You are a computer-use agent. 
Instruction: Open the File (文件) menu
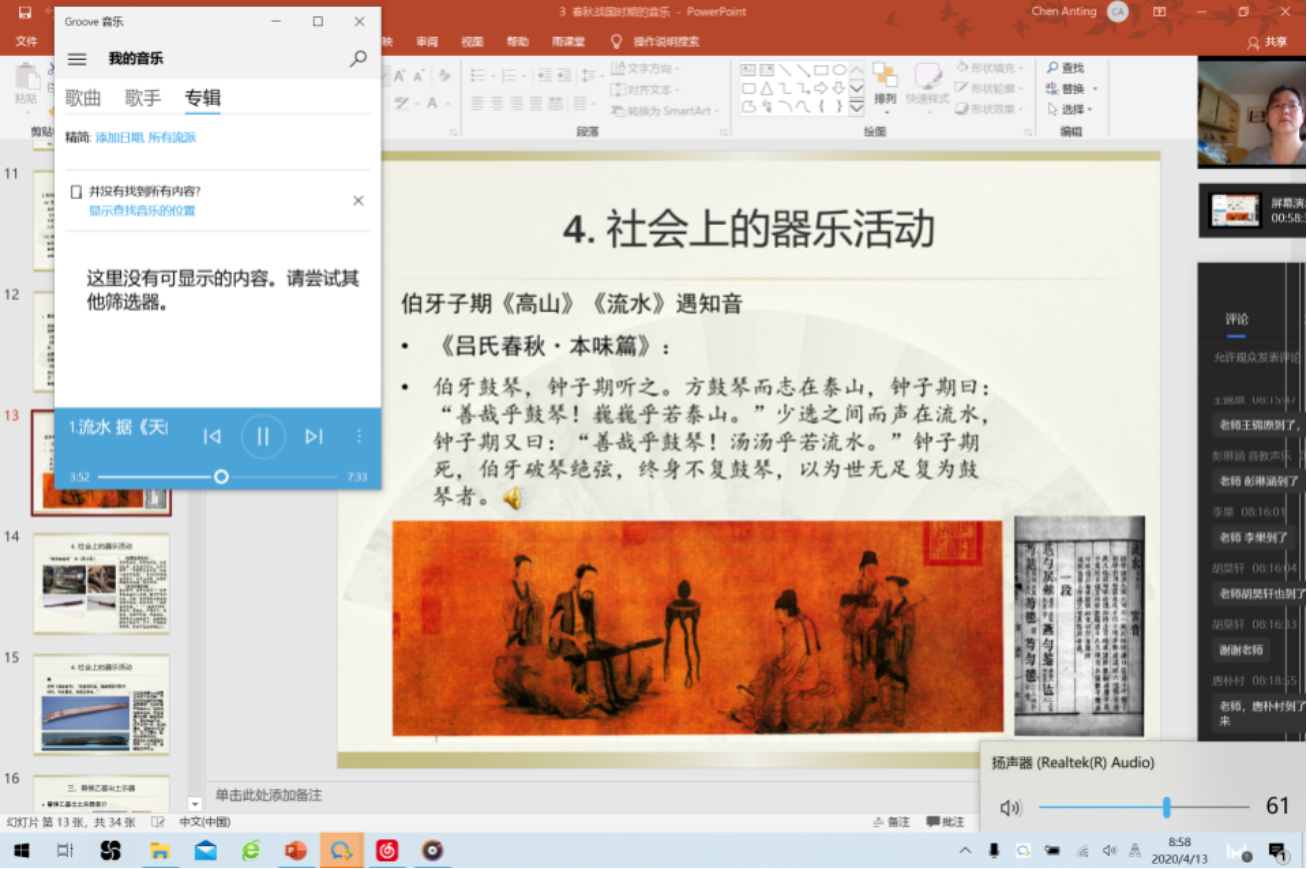point(27,42)
